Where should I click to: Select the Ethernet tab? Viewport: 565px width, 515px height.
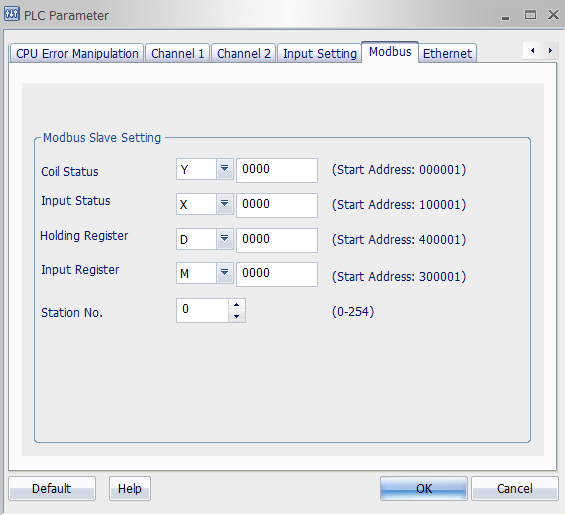tap(447, 53)
